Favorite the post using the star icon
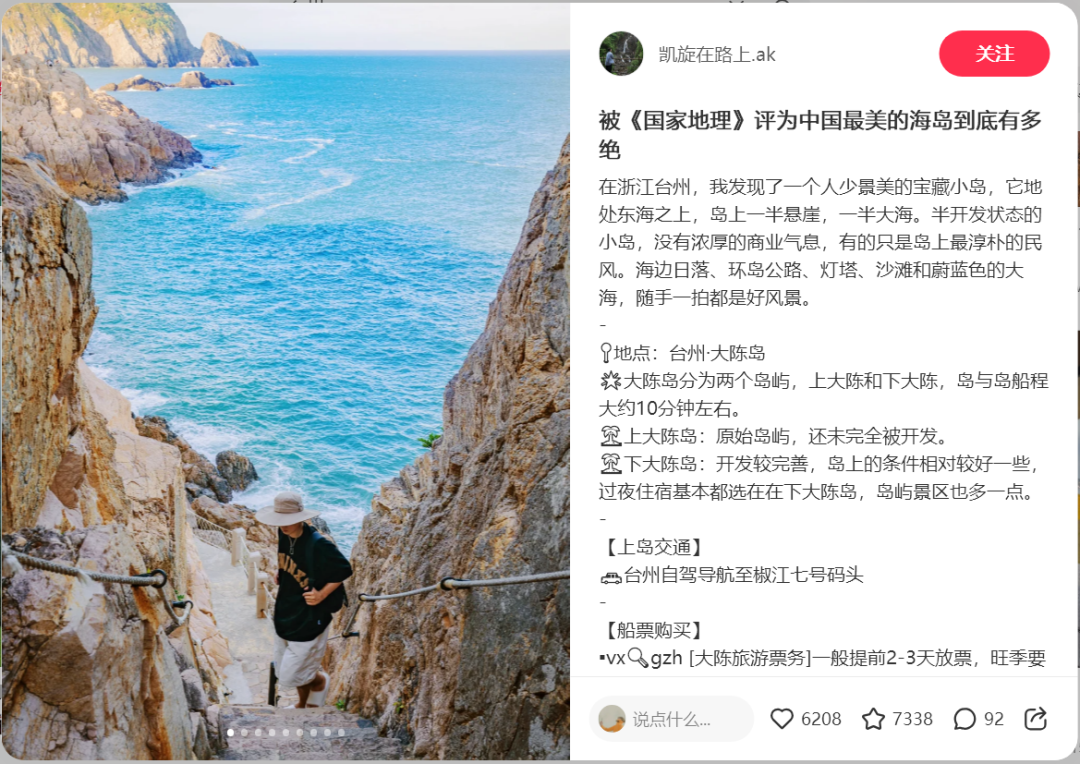This screenshot has height=764, width=1080. [x=873, y=719]
